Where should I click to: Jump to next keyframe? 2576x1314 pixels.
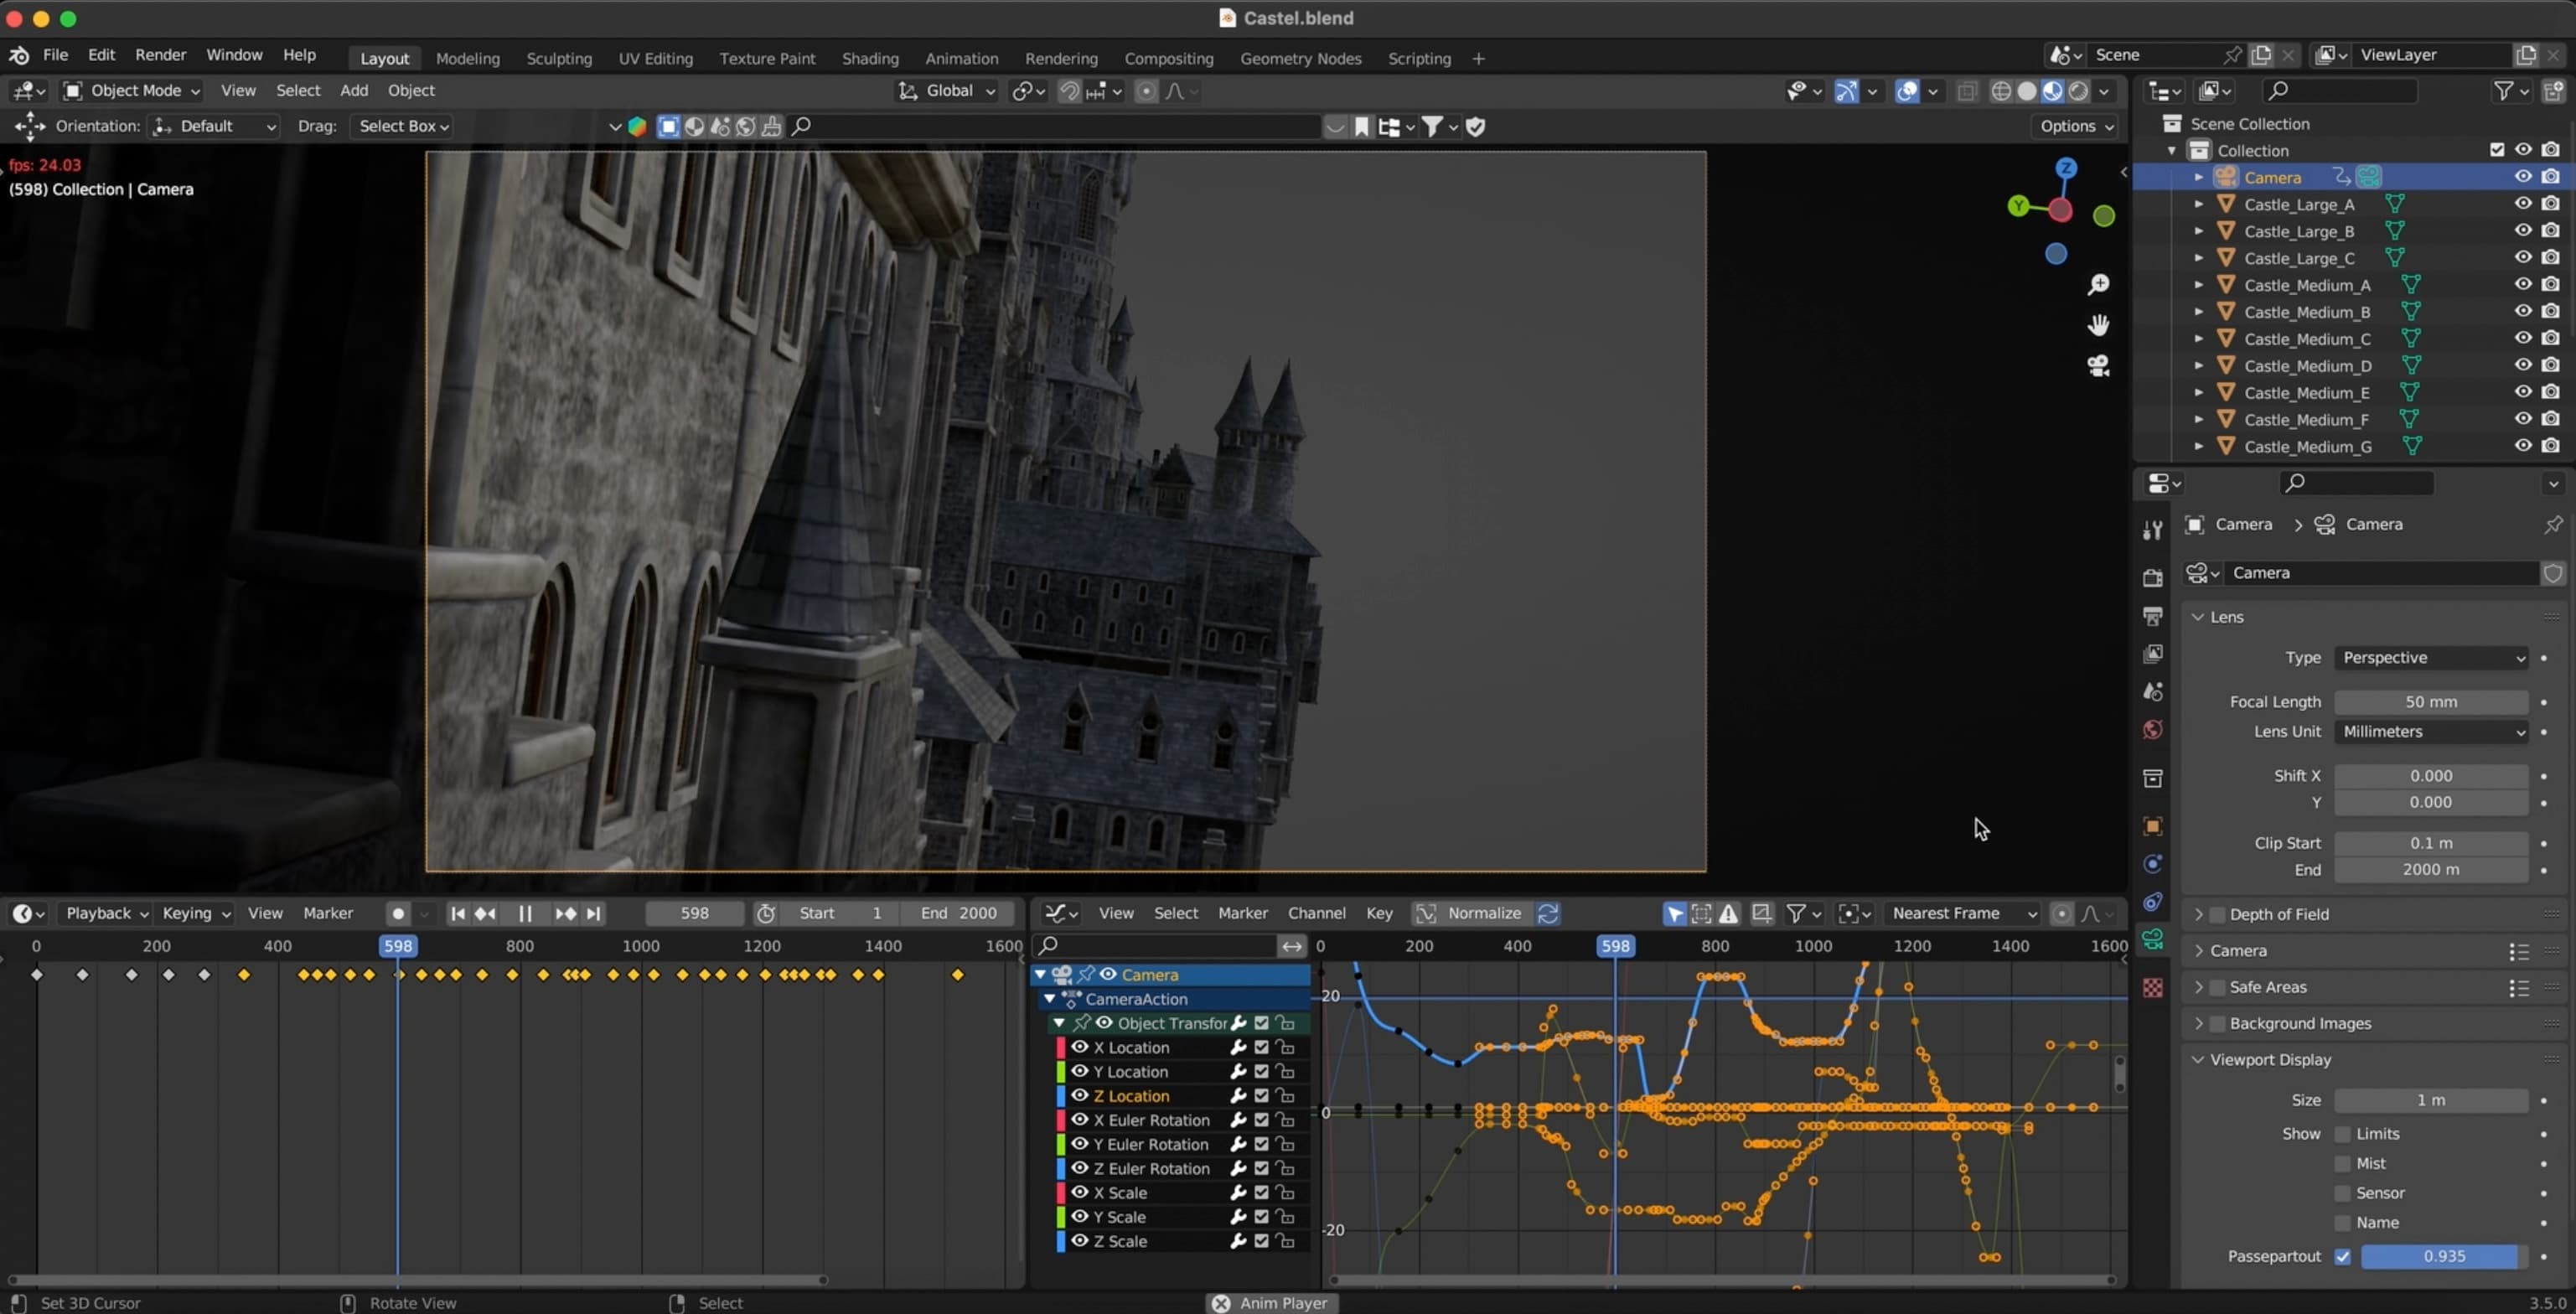tap(564, 913)
